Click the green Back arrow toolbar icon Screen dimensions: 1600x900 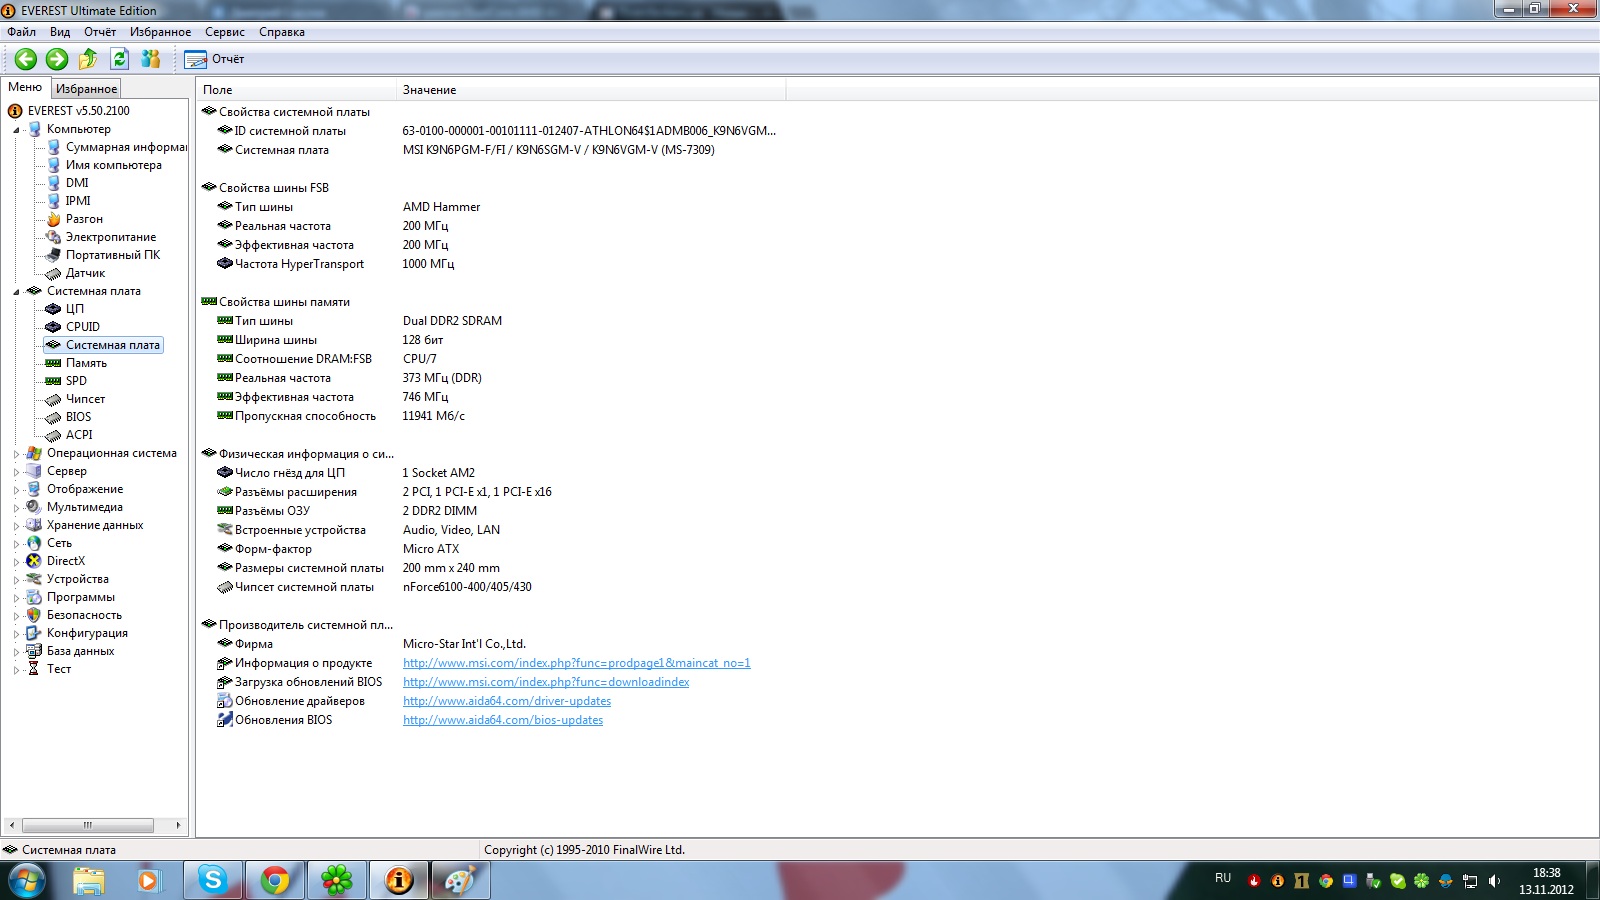(x=26, y=59)
